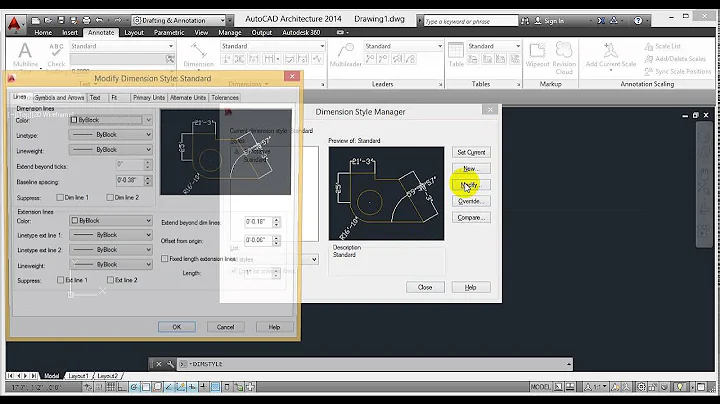The width and height of the screenshot is (720, 404).
Task: Open Scale List in Annotation Scaling
Action: tap(663, 46)
